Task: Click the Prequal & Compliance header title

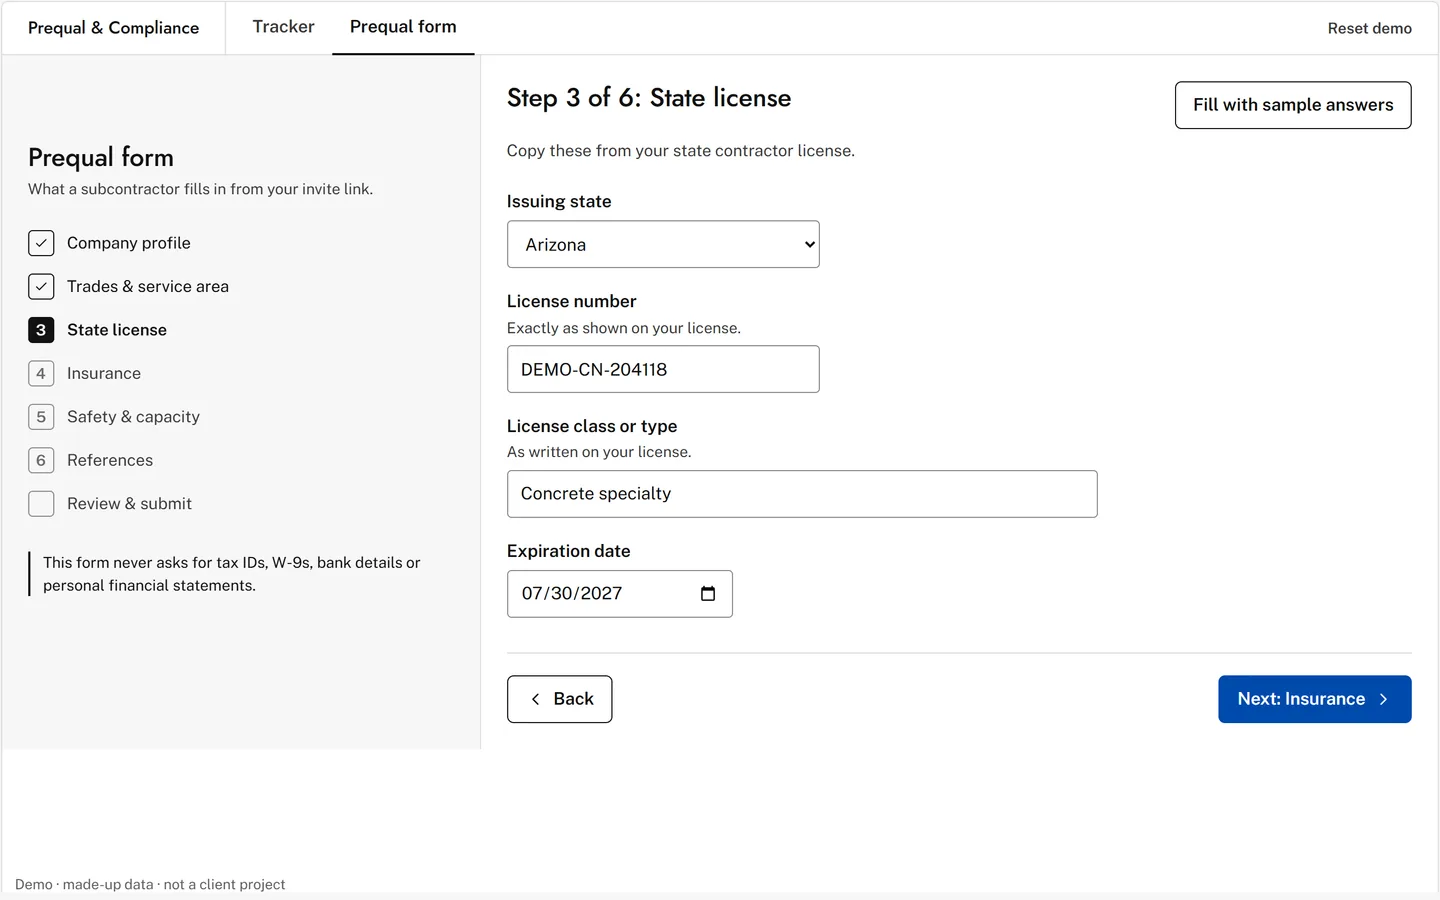Action: click(x=113, y=28)
